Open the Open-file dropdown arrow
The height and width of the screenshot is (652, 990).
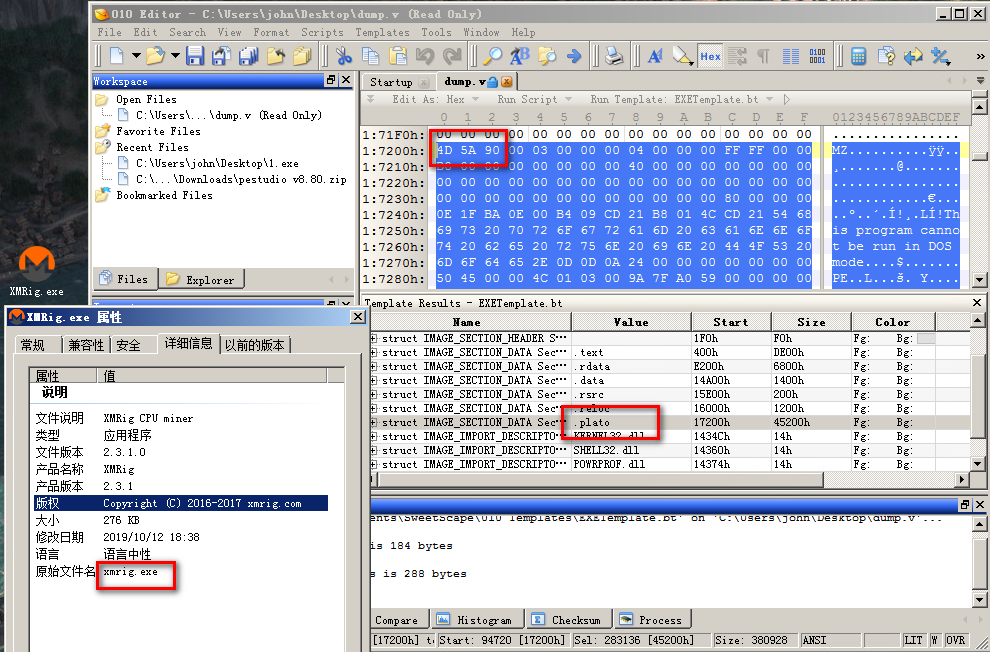click(x=175, y=56)
